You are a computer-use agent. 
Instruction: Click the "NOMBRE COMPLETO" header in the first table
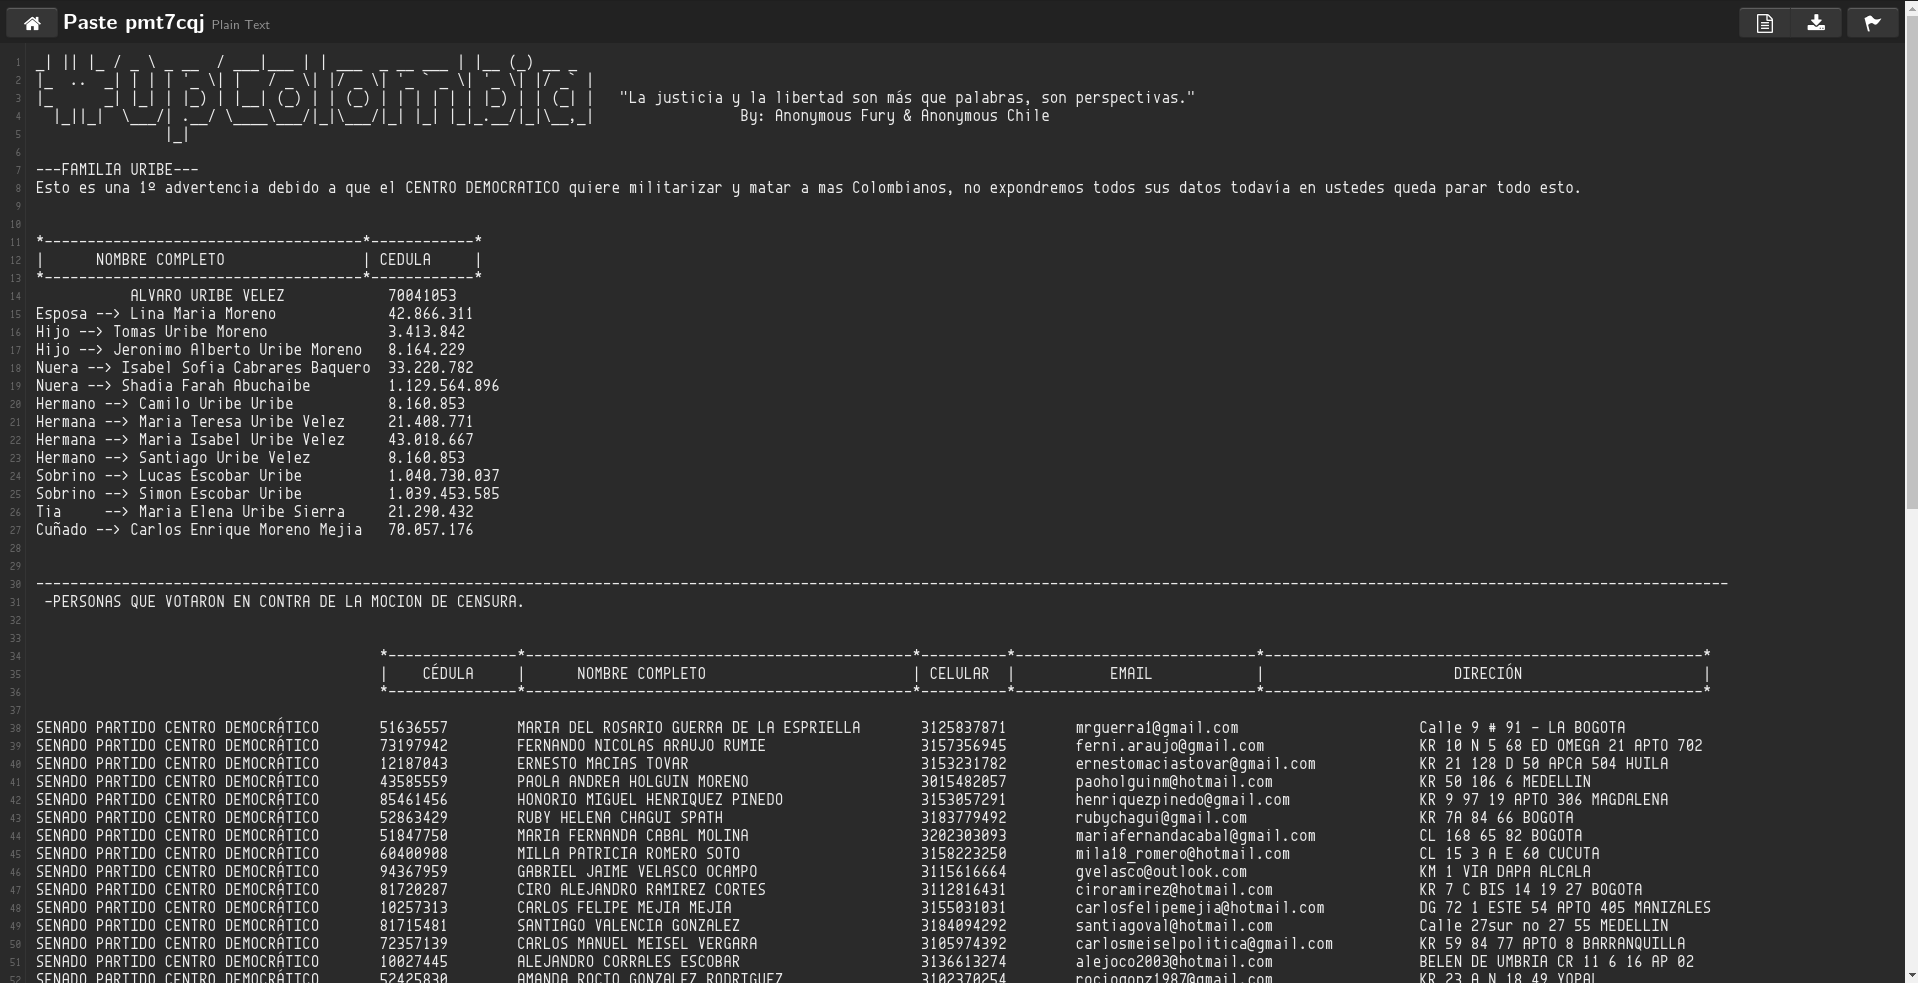tap(160, 260)
